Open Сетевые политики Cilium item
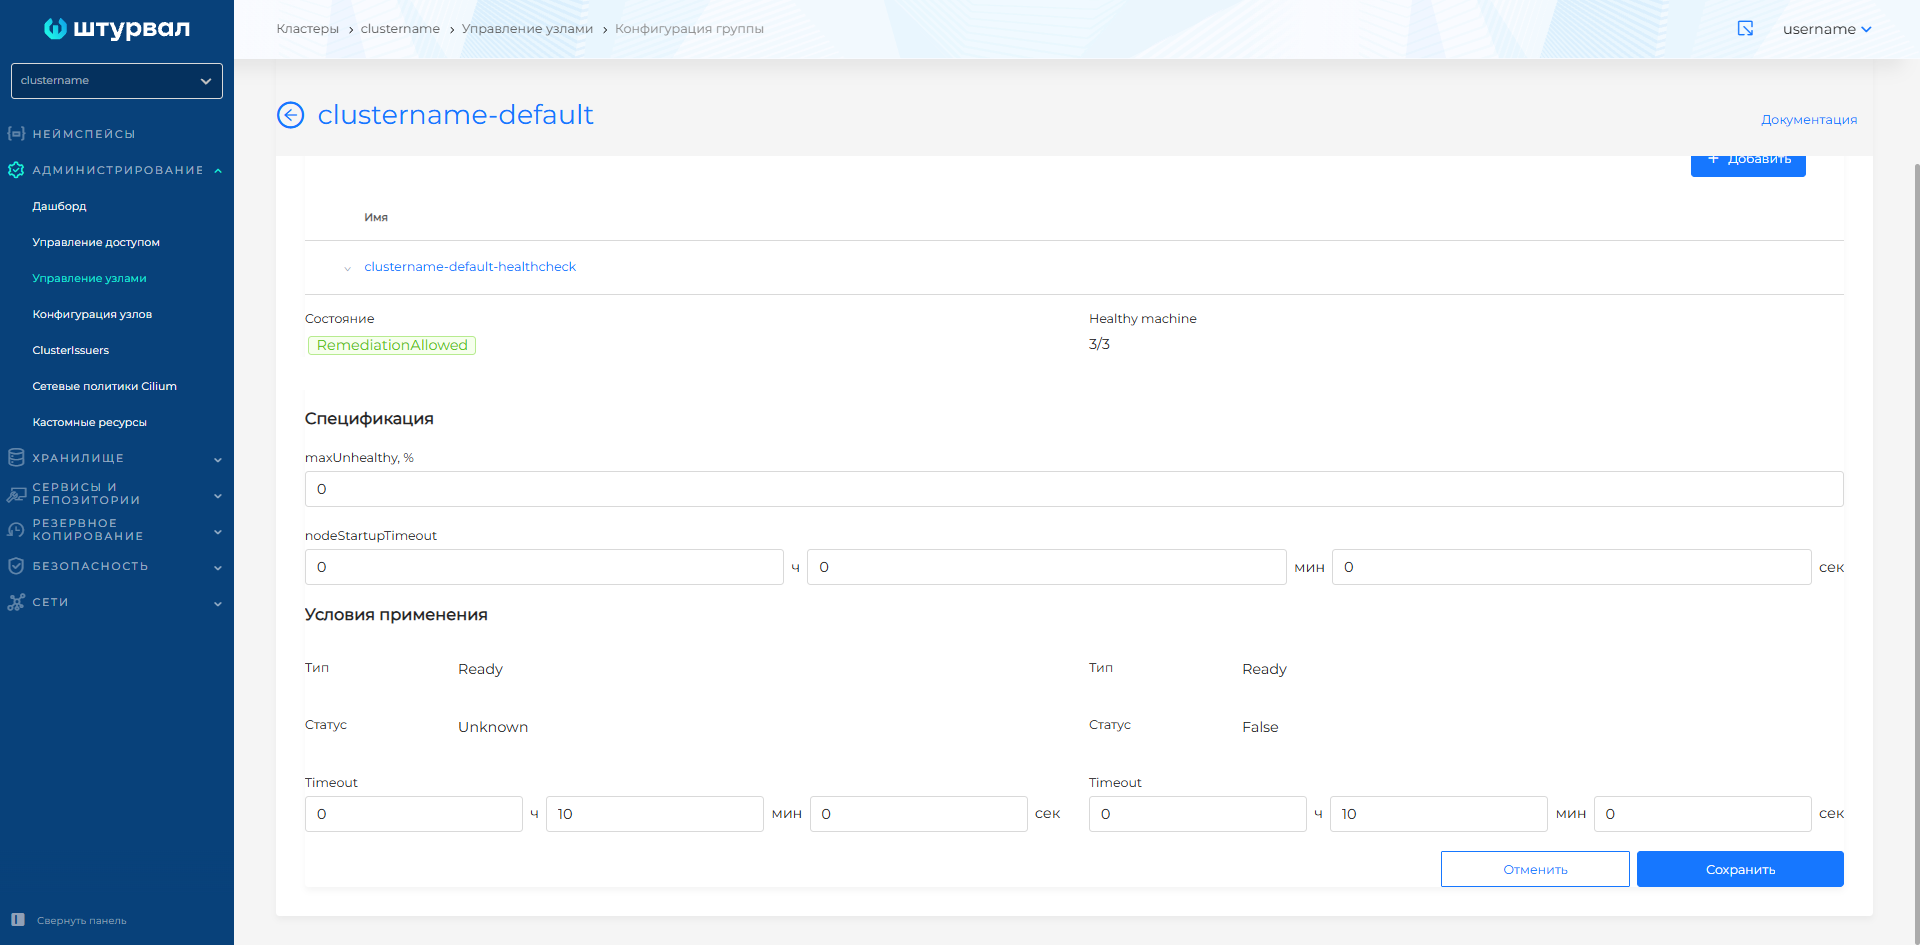This screenshot has width=1920, height=945. (x=104, y=386)
